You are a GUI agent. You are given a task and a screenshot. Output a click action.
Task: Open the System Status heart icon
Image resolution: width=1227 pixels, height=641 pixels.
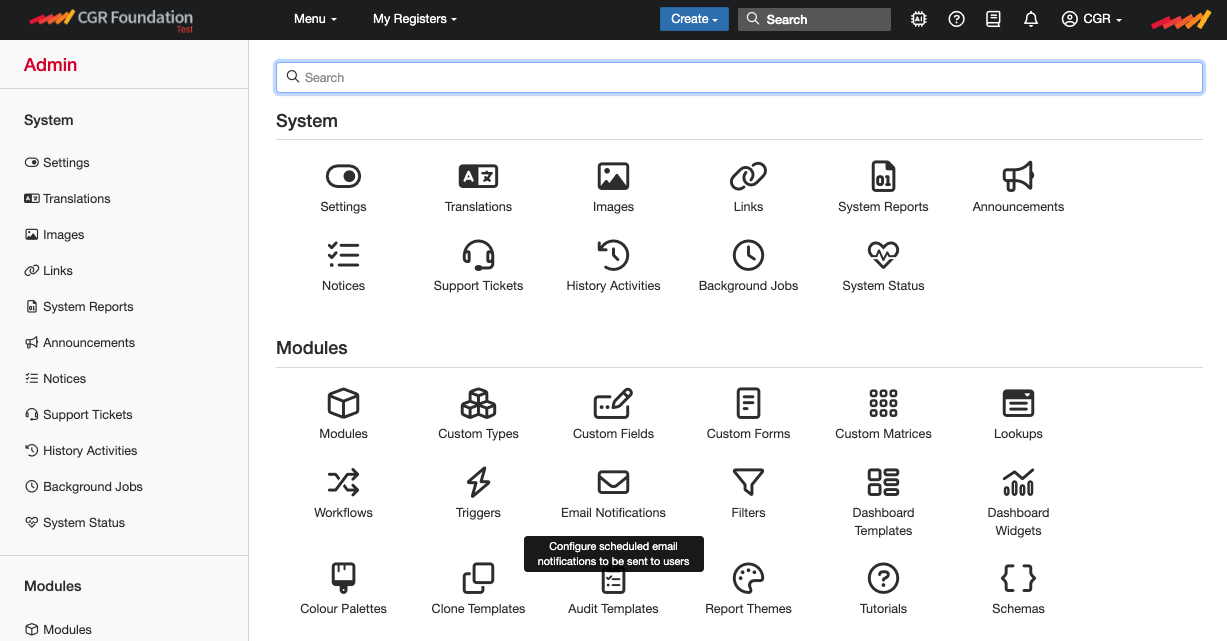point(883,254)
